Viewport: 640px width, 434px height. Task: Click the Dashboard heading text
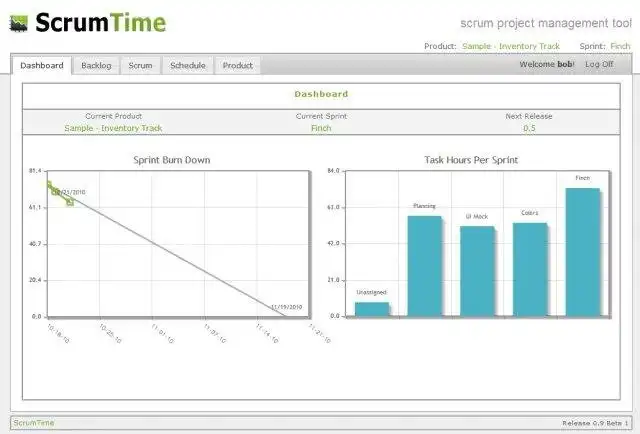point(321,94)
